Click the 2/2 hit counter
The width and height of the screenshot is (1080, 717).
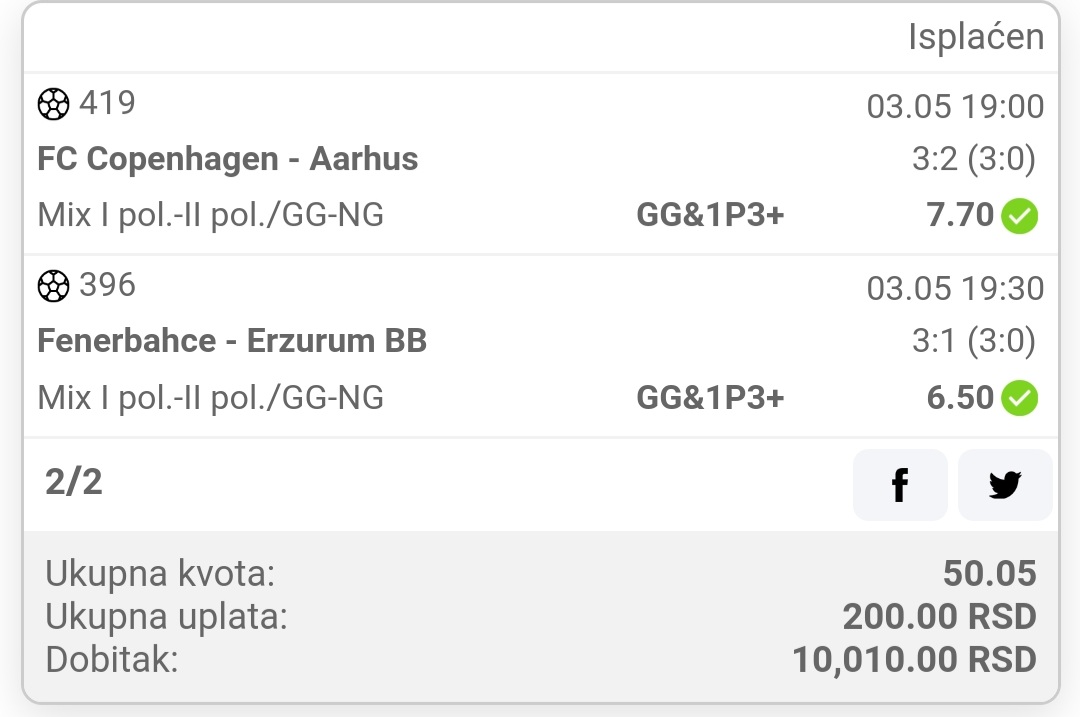coord(74,482)
